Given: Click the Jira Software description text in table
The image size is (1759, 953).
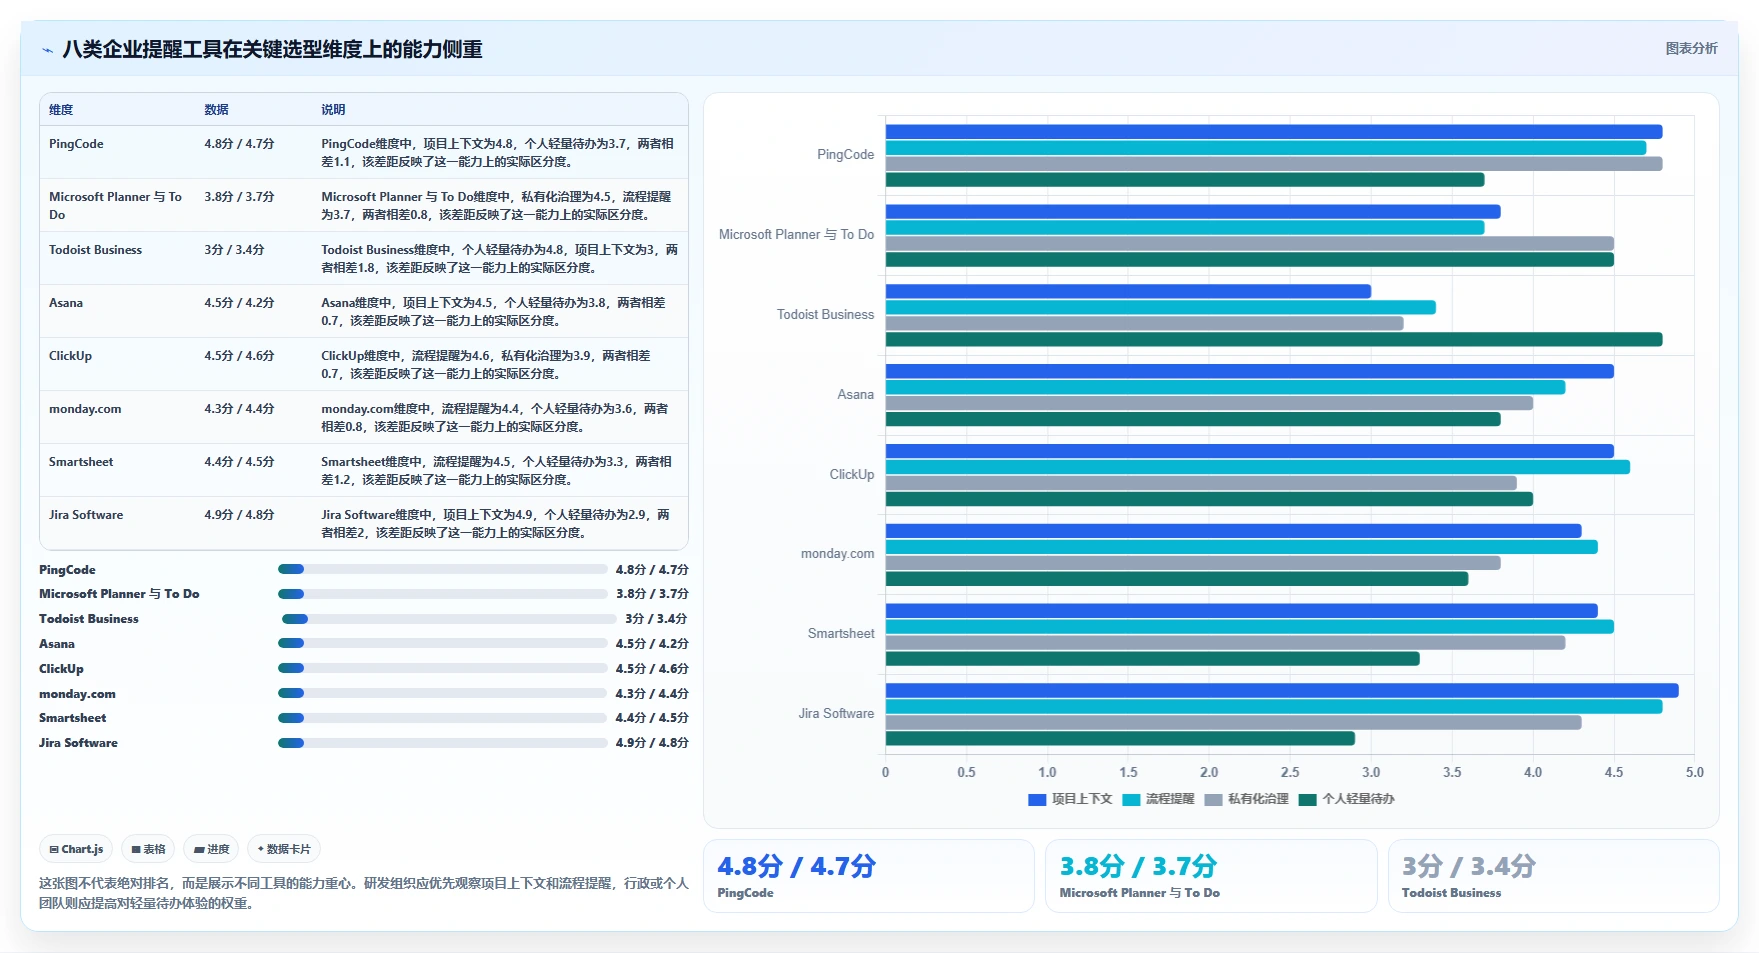Looking at the screenshot, I should [497, 524].
